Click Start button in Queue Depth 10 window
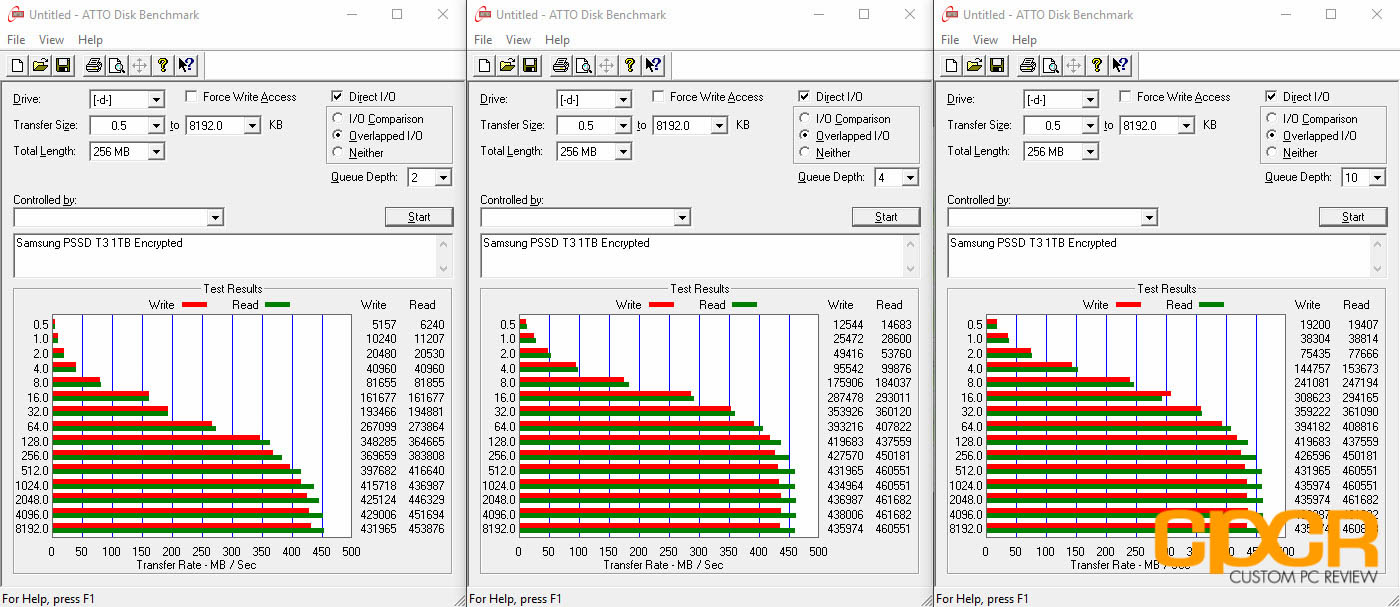This screenshot has height=607, width=1400. pos(1353,217)
